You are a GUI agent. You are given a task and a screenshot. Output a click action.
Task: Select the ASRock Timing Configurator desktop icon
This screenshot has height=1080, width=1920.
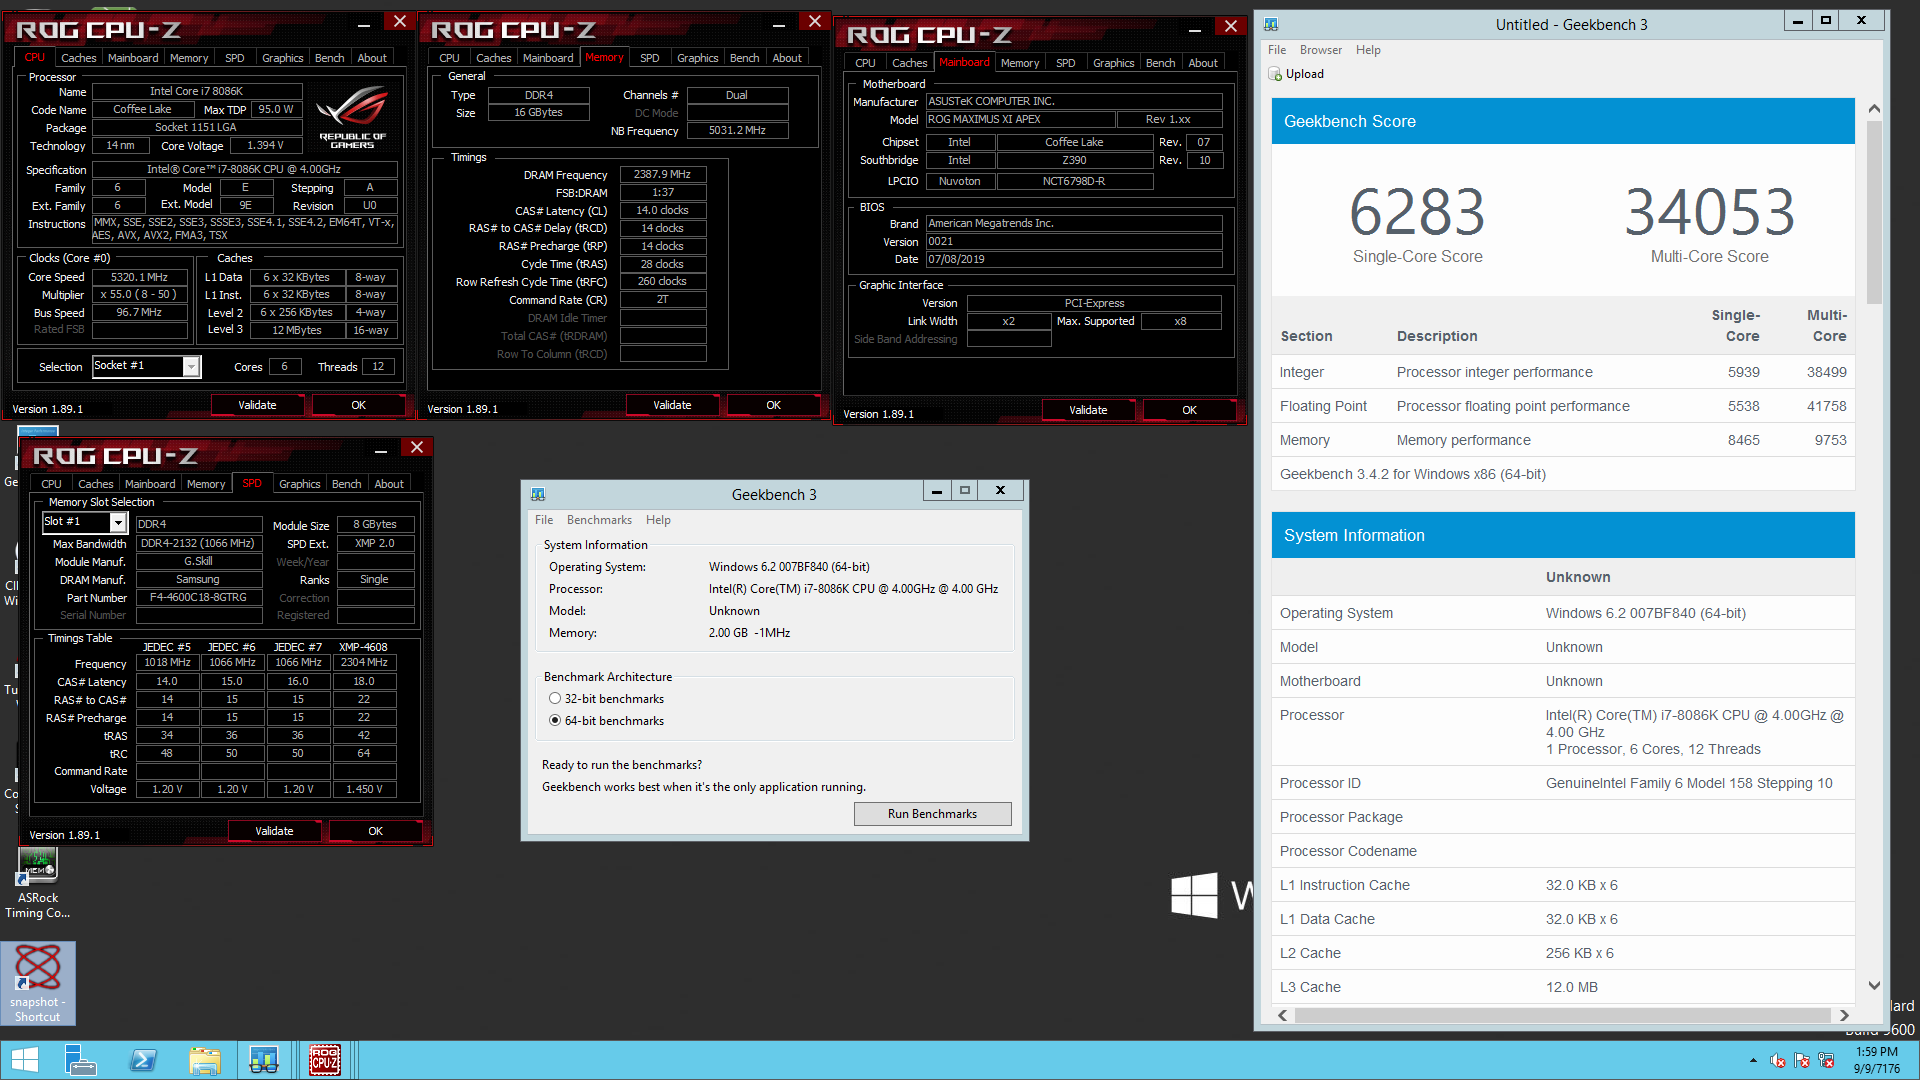pos(37,883)
